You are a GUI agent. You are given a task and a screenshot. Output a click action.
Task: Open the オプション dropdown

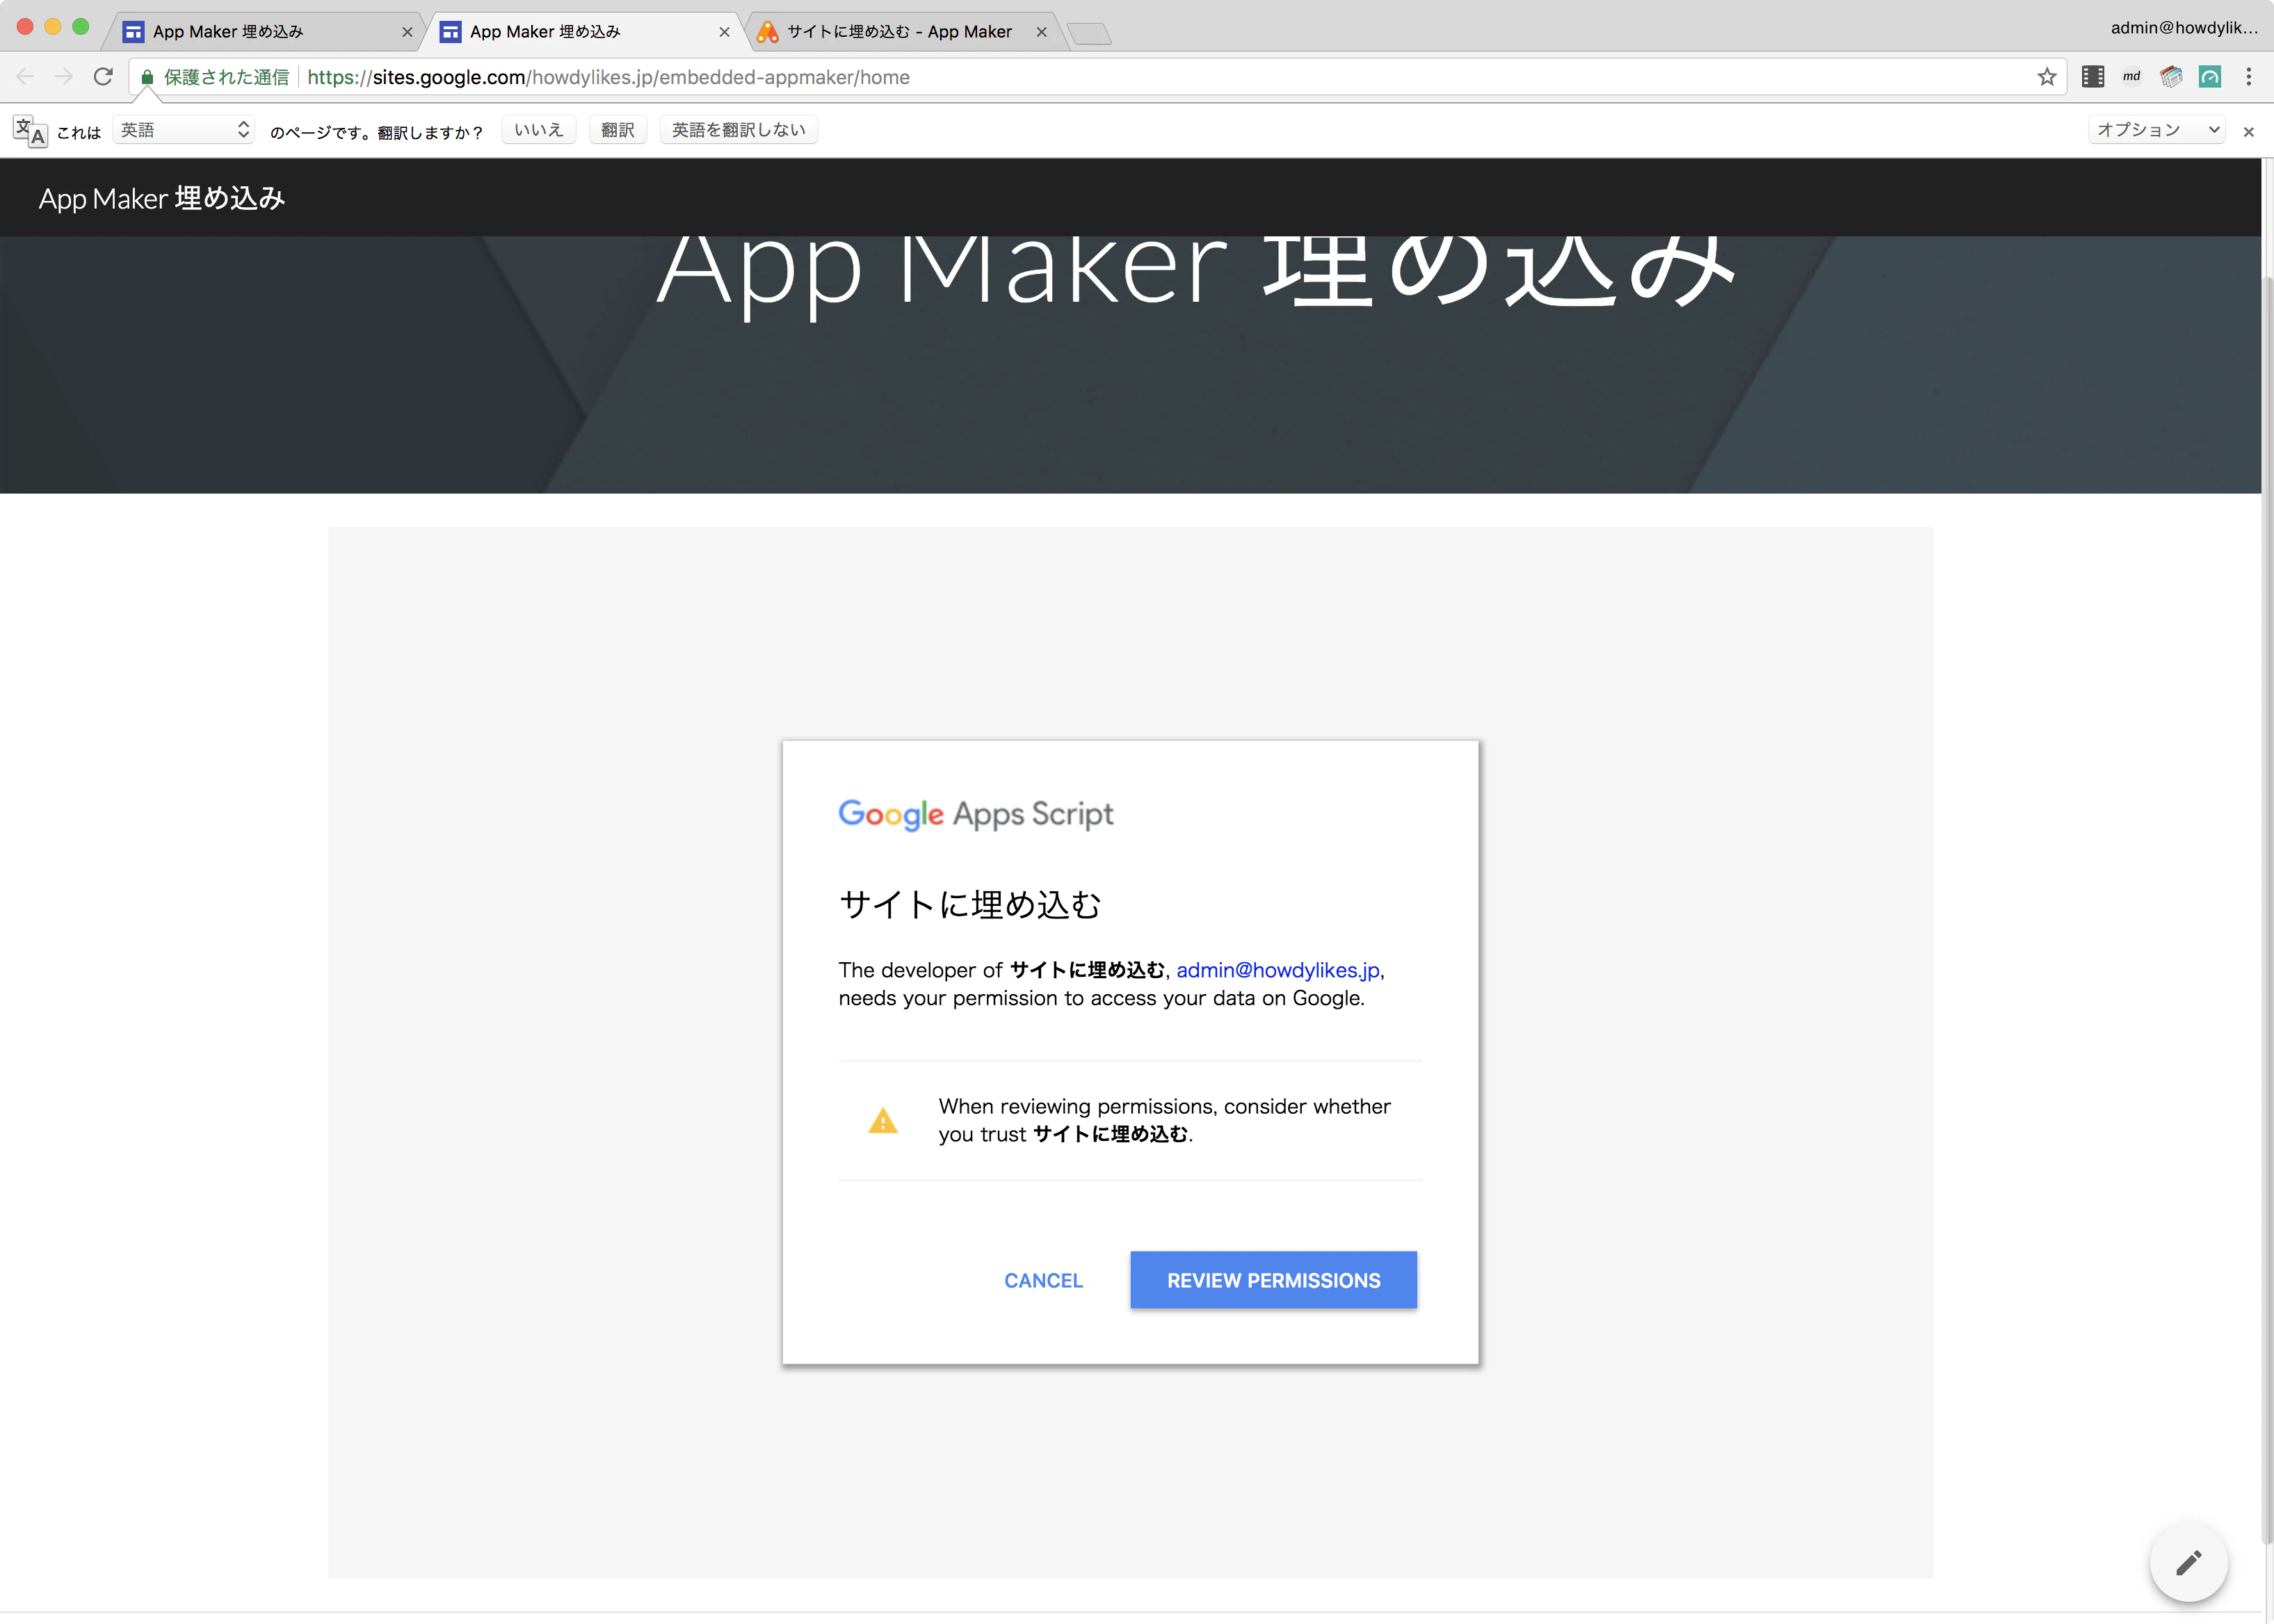coord(2156,130)
